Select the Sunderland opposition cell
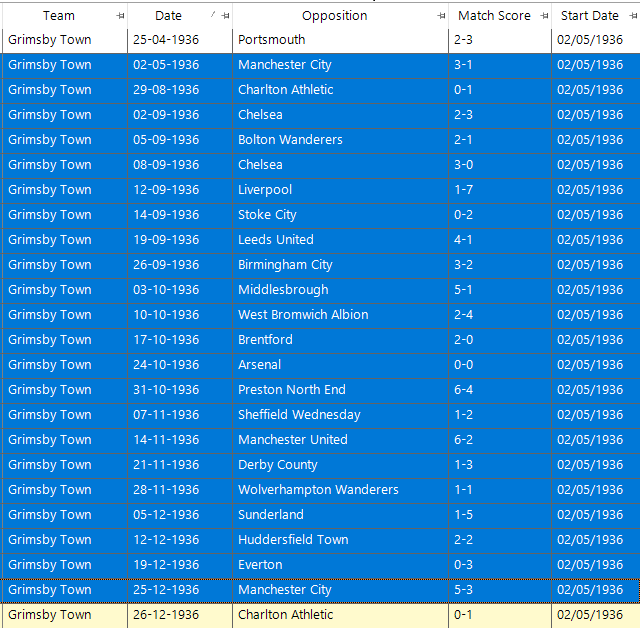Viewport: 640px width, 628px height. pos(340,515)
